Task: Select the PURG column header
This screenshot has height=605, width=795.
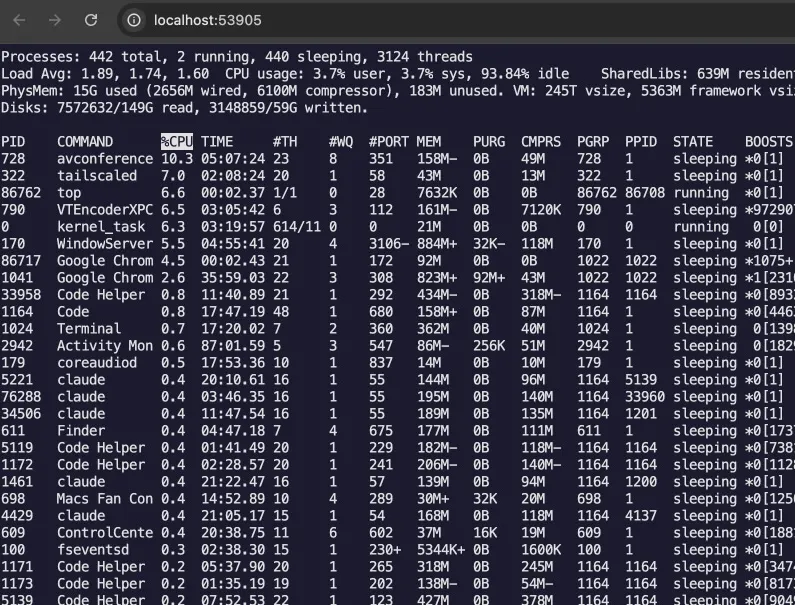Action: click(x=489, y=141)
